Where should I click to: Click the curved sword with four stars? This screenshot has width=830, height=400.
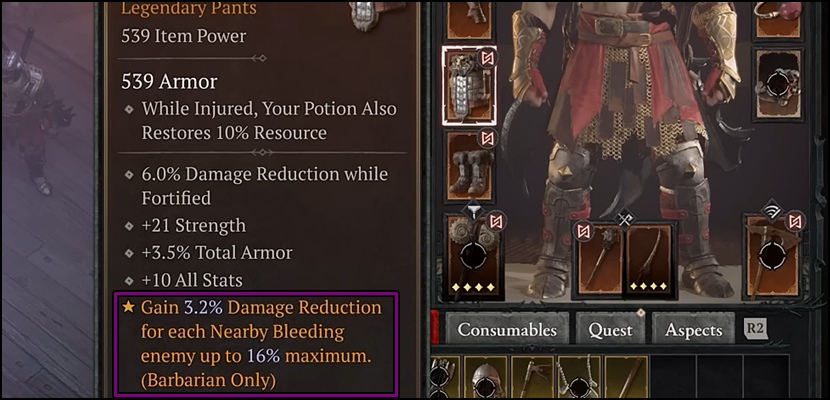[x=649, y=260]
